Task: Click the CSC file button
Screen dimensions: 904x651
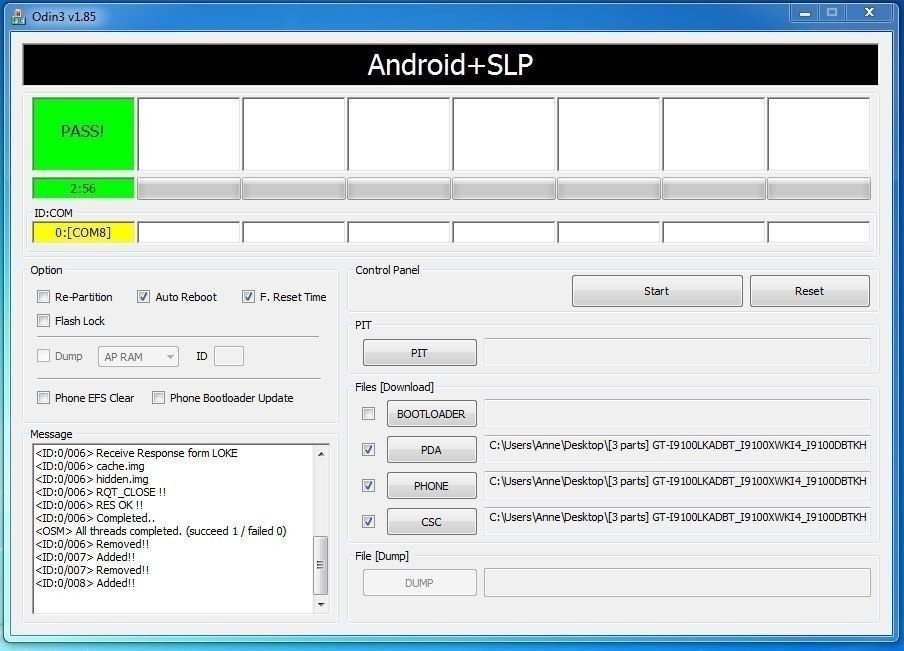Action: coord(431,521)
